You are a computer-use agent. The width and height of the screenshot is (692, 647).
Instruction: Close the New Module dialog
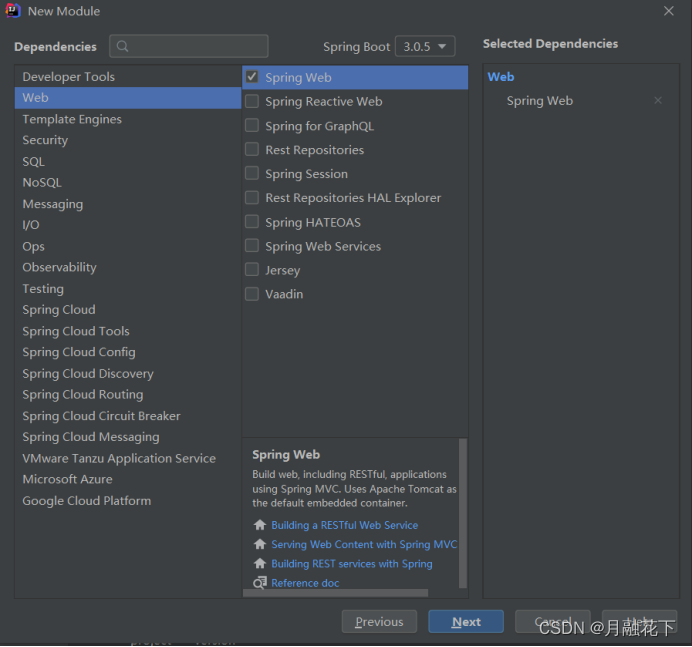(x=669, y=11)
